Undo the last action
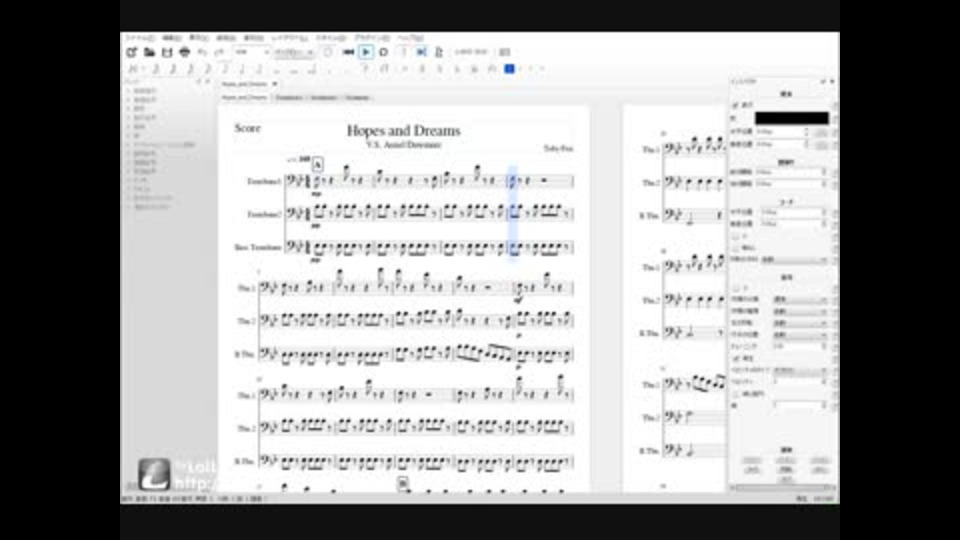This screenshot has height=540, width=960. pyautogui.click(x=202, y=53)
